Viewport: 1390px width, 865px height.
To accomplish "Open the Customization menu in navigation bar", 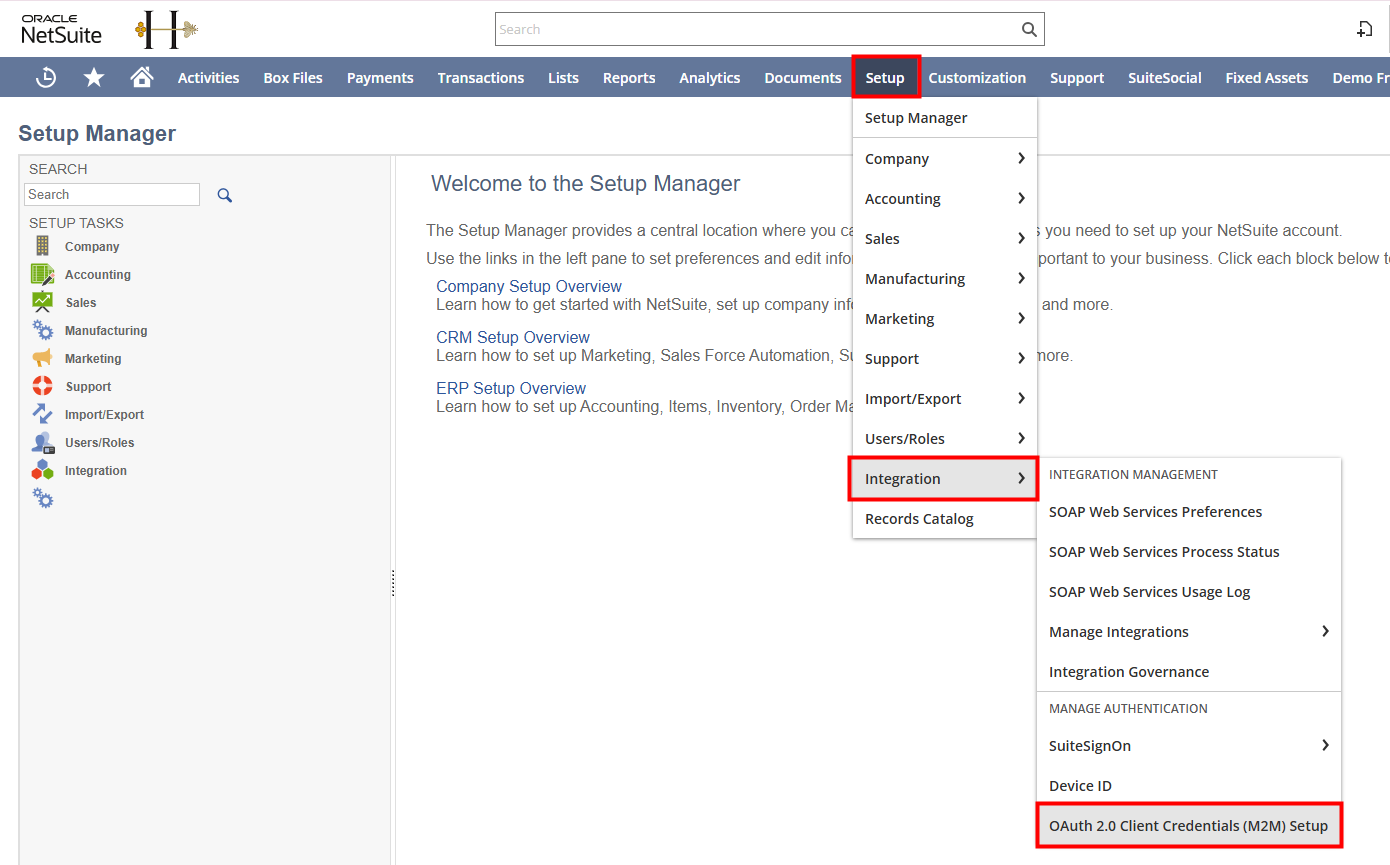I will pyautogui.click(x=977, y=78).
